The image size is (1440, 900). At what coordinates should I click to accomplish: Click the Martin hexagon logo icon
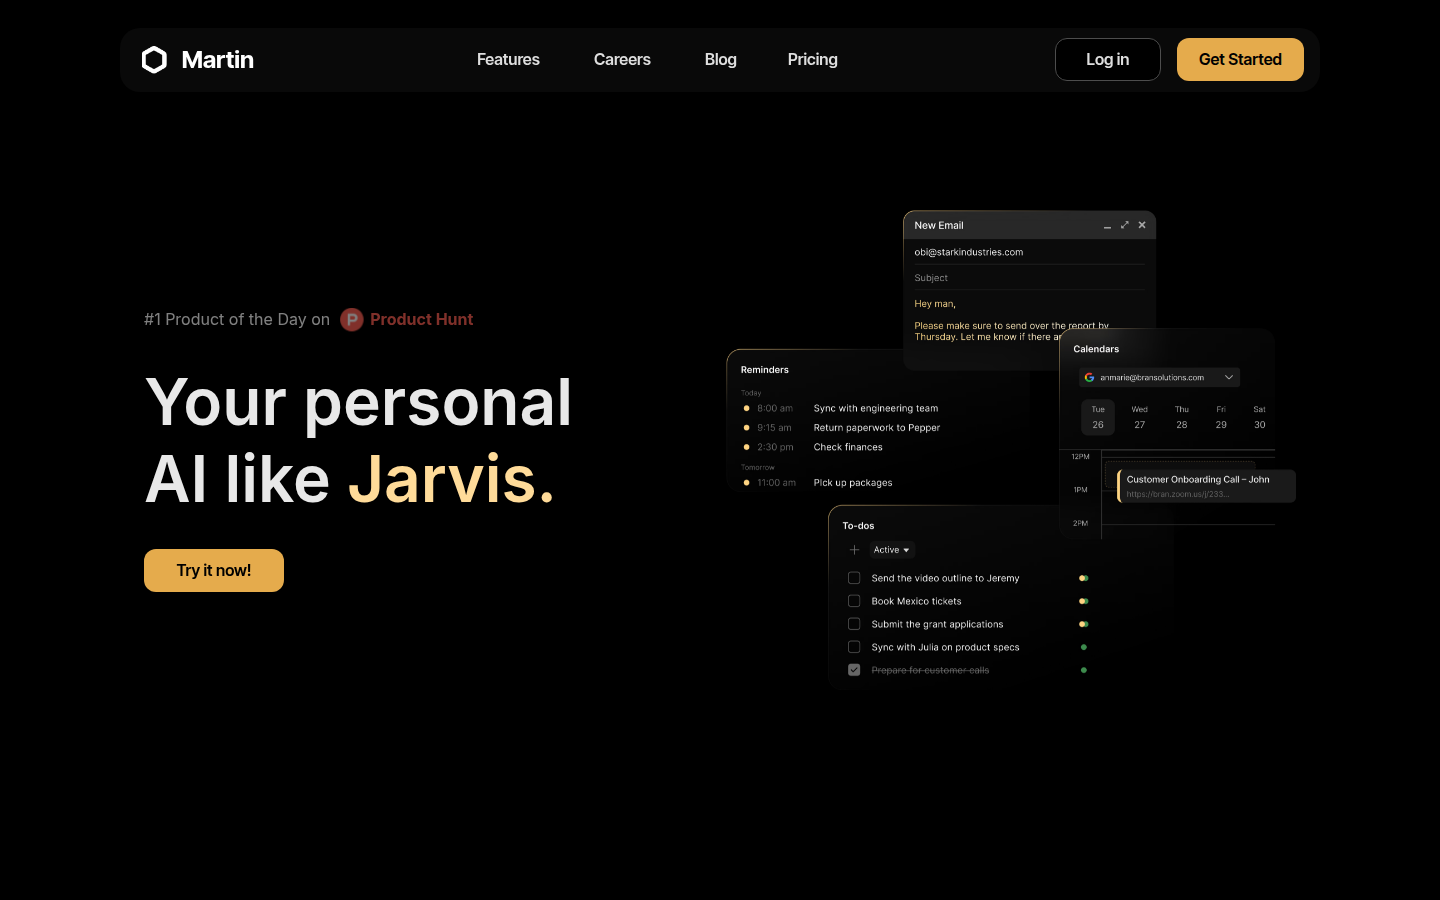pos(154,60)
